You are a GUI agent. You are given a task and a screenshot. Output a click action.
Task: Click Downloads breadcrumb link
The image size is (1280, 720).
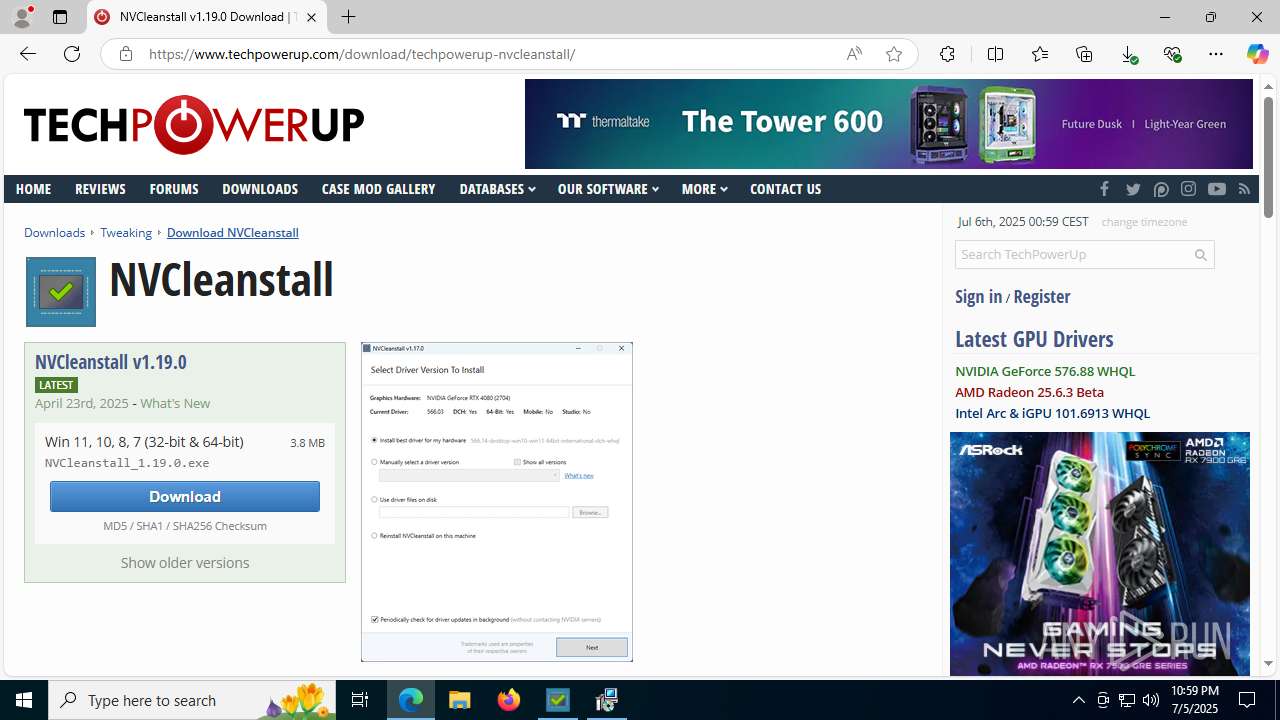click(x=54, y=233)
